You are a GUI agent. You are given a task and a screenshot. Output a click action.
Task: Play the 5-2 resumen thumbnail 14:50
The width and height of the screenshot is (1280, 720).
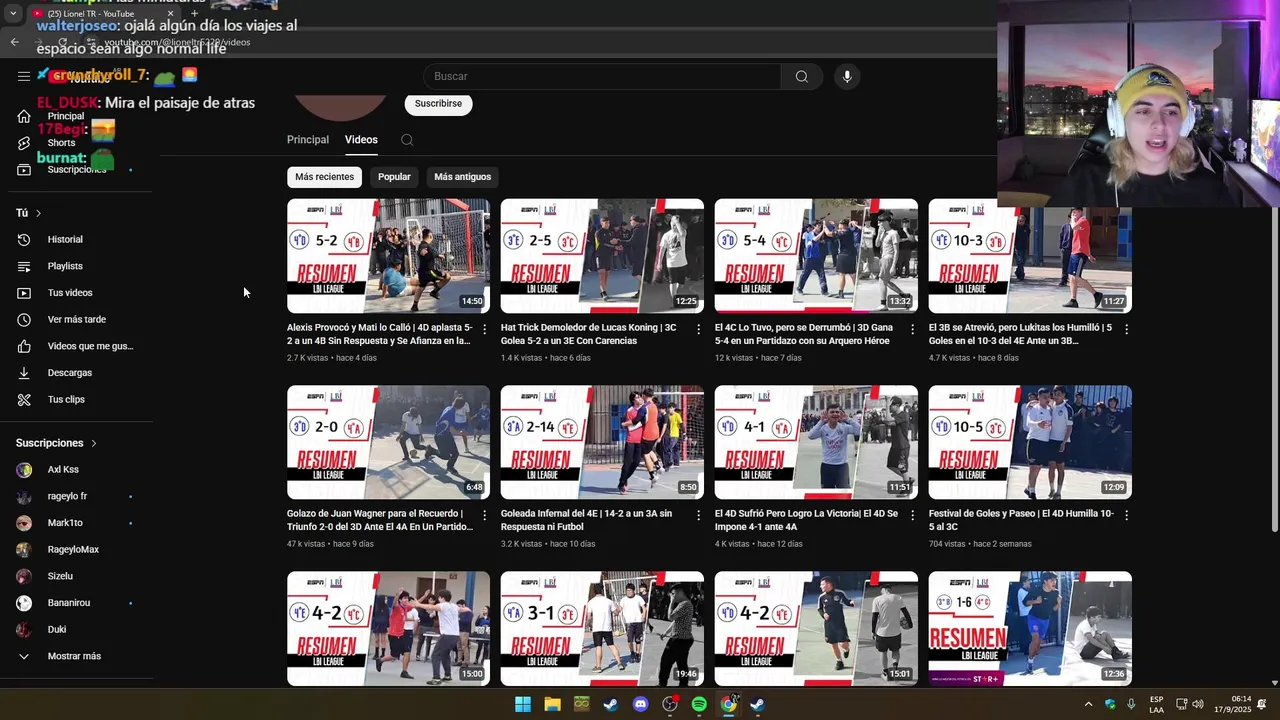pyautogui.click(x=388, y=256)
